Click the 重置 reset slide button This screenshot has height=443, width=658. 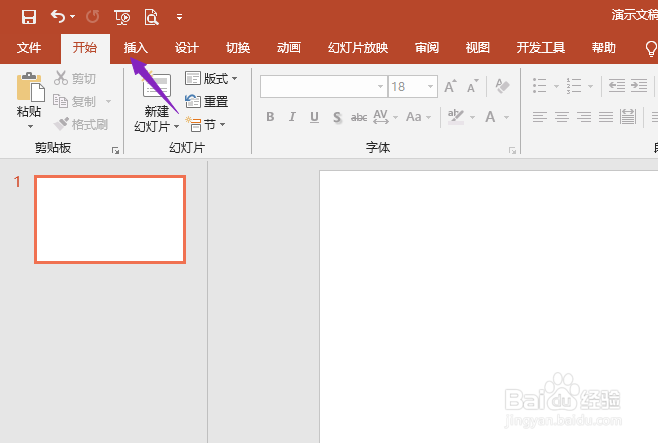(x=206, y=101)
